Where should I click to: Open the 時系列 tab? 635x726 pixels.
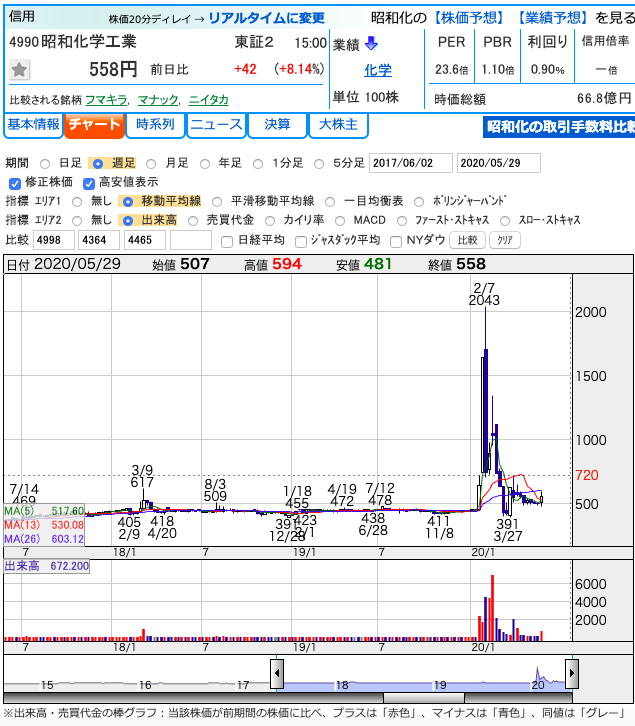pos(155,125)
